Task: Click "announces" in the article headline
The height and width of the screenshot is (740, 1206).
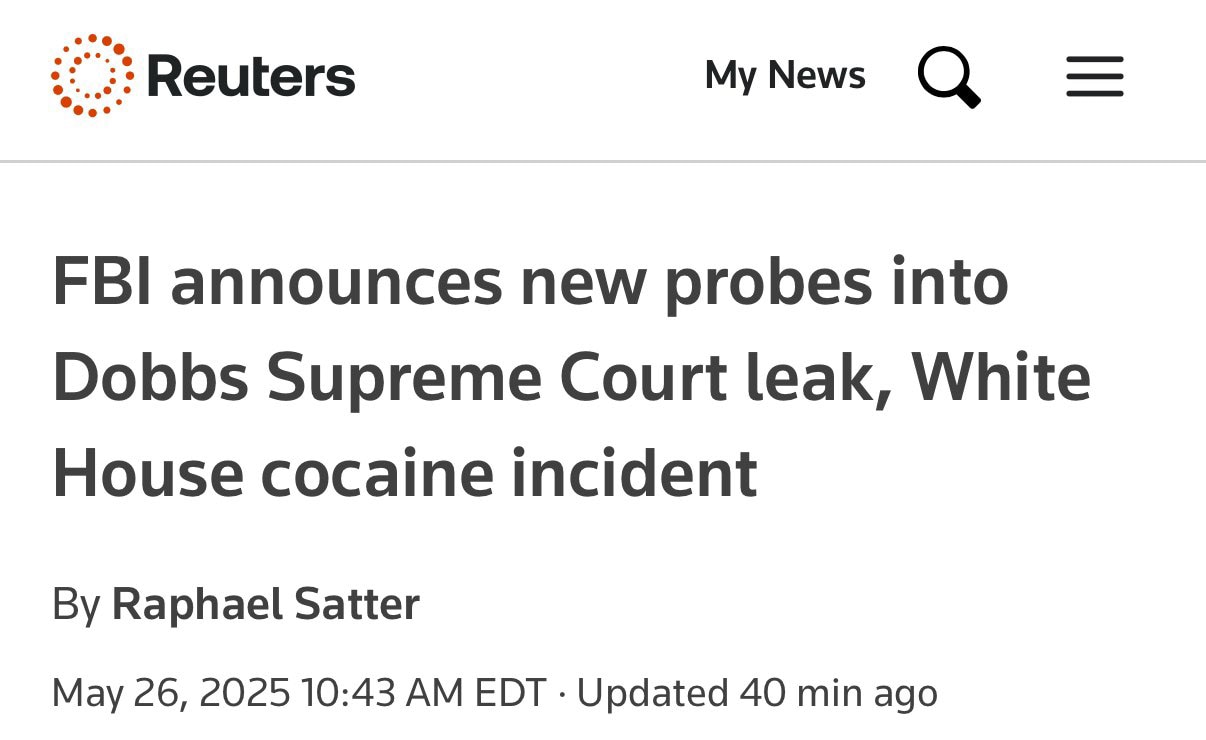Action: click(x=336, y=283)
